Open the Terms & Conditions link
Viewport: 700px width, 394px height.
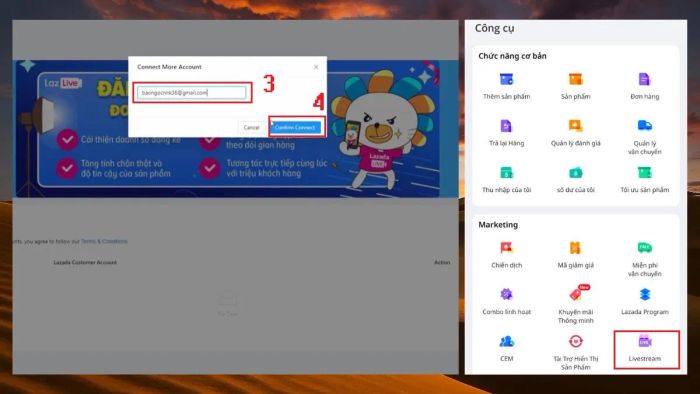104,241
